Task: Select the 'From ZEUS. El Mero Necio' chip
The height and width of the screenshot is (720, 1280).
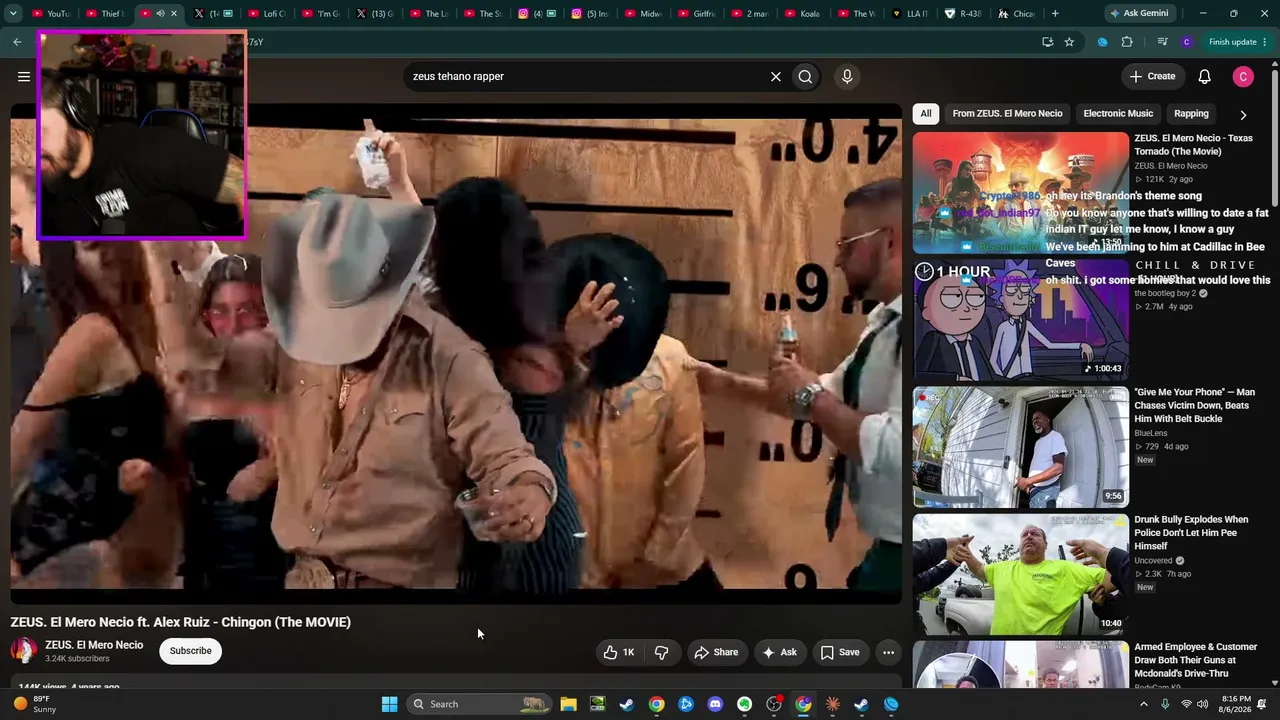Action: coord(1007,113)
